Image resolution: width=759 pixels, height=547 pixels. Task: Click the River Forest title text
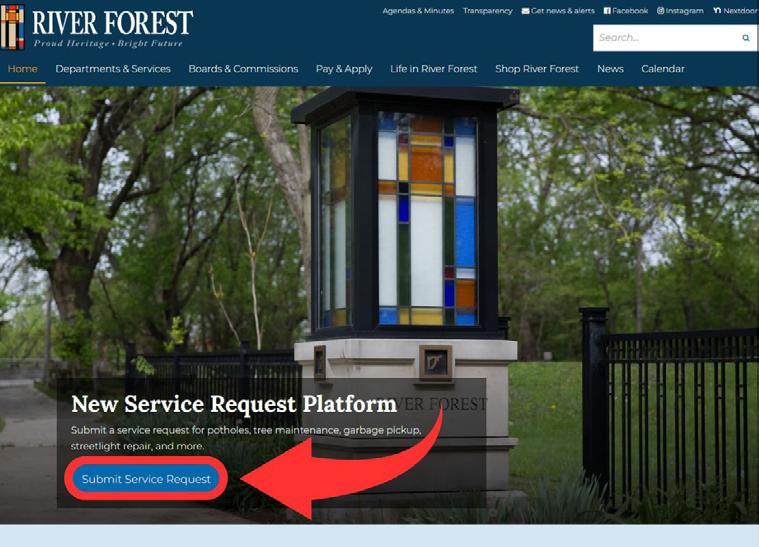coord(112,23)
